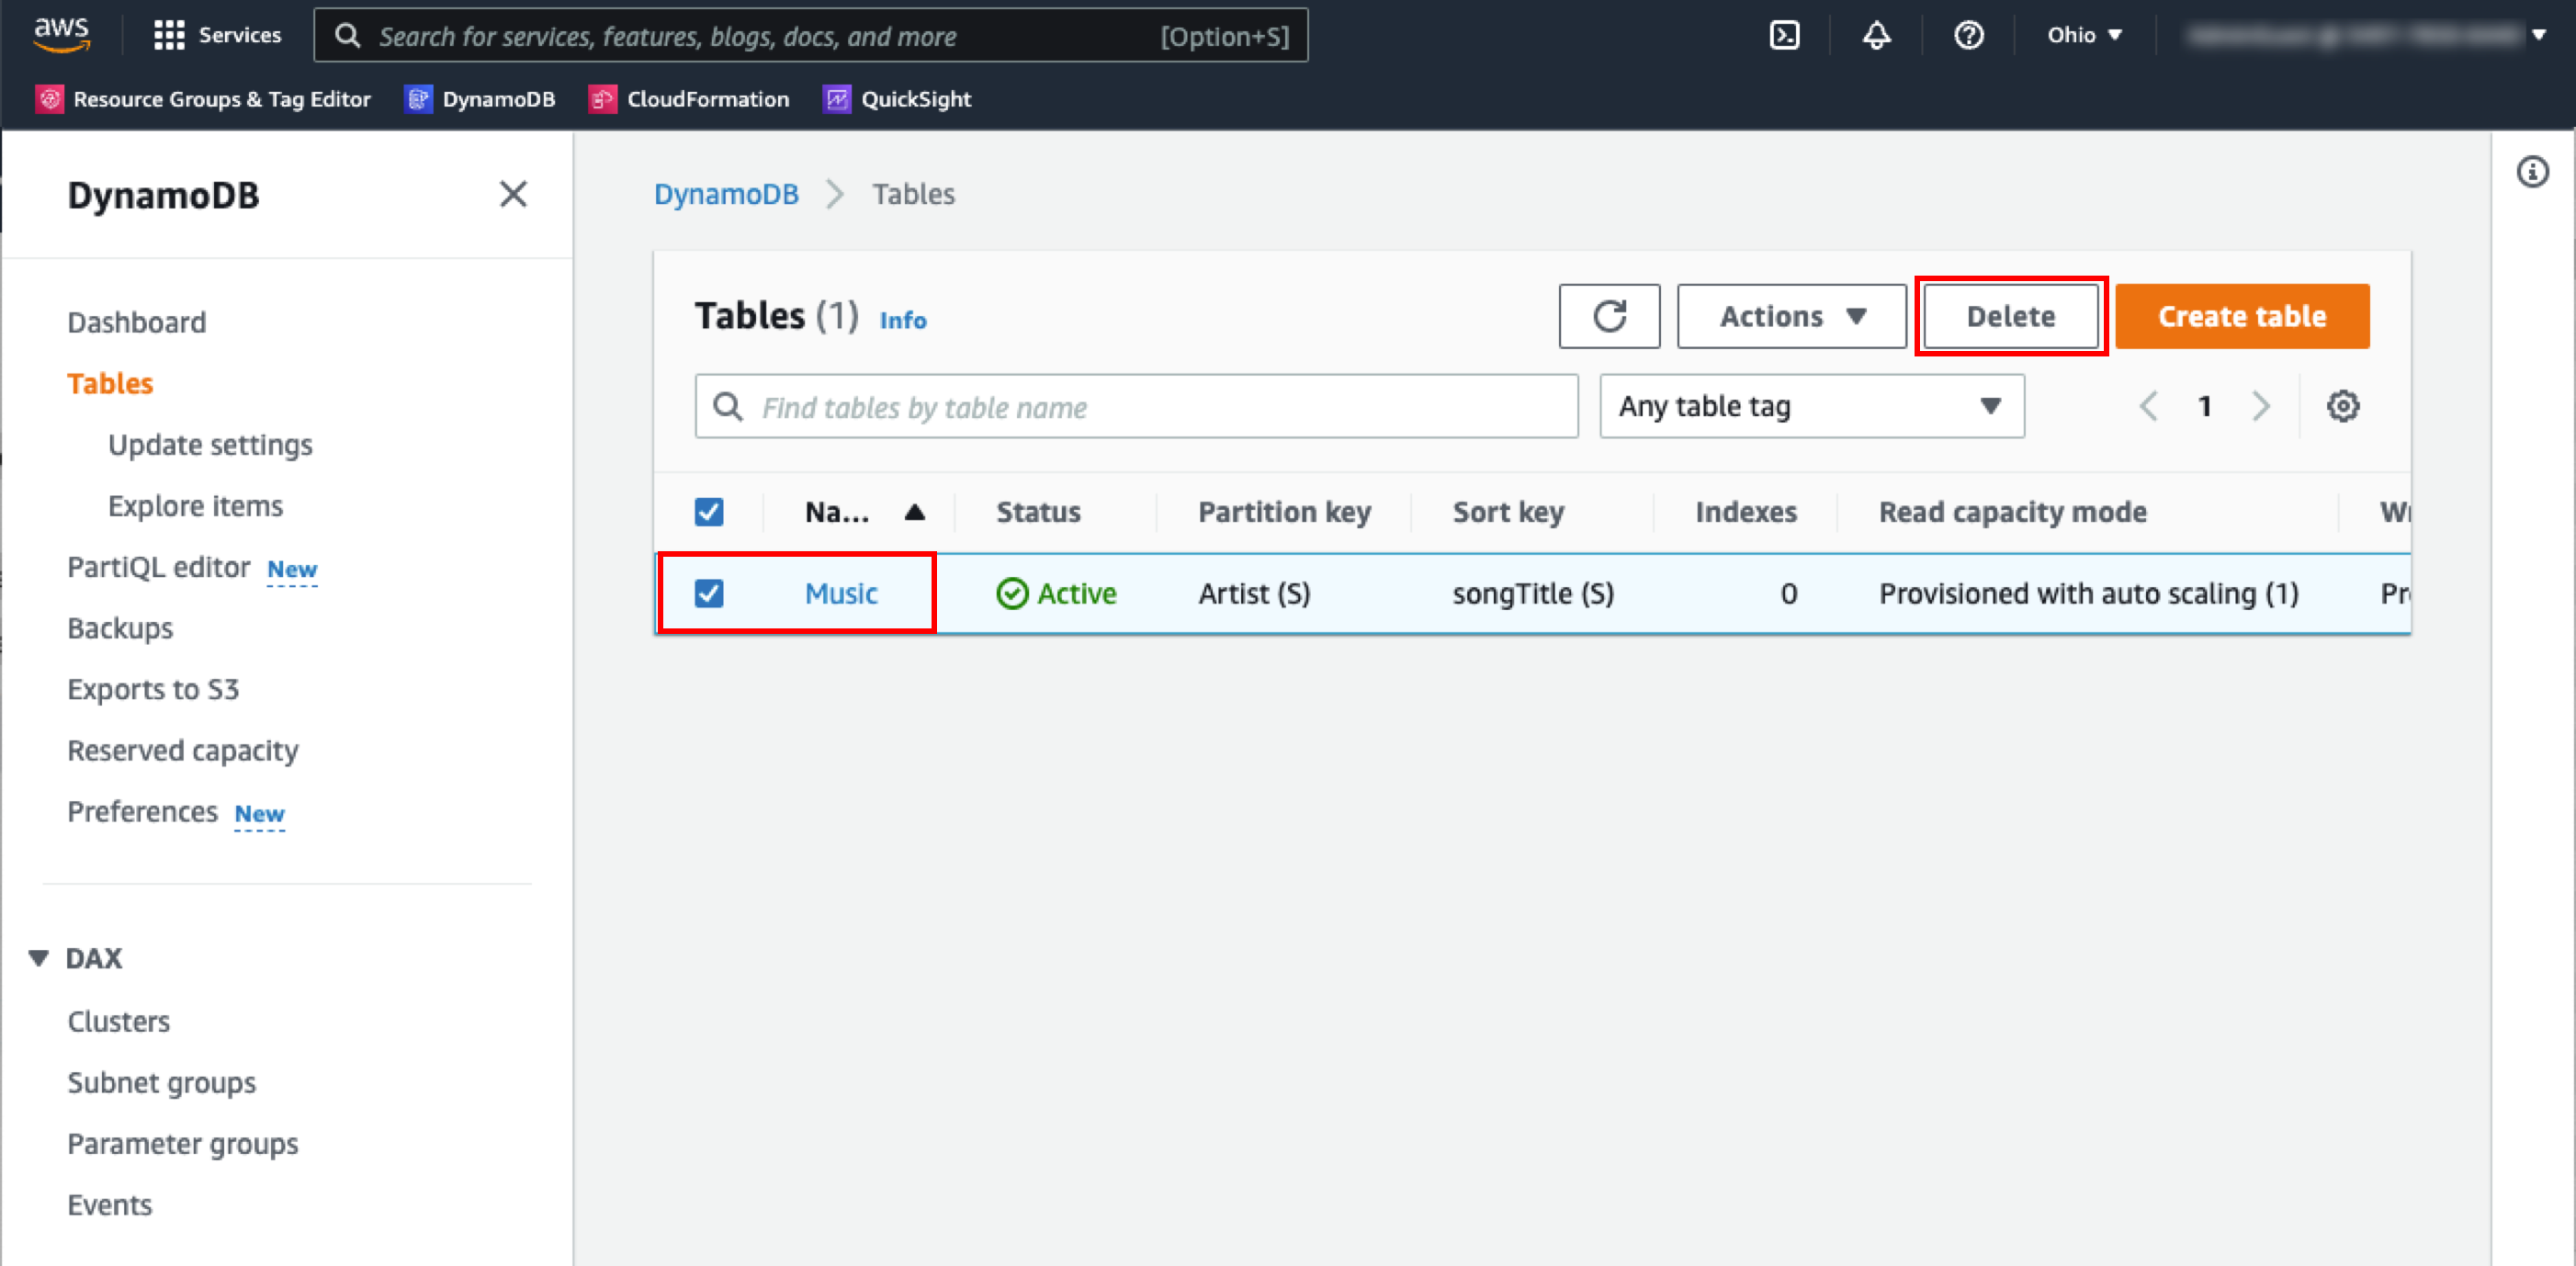The image size is (2576, 1266).
Task: Open the notifications bell
Action: pos(1876,35)
